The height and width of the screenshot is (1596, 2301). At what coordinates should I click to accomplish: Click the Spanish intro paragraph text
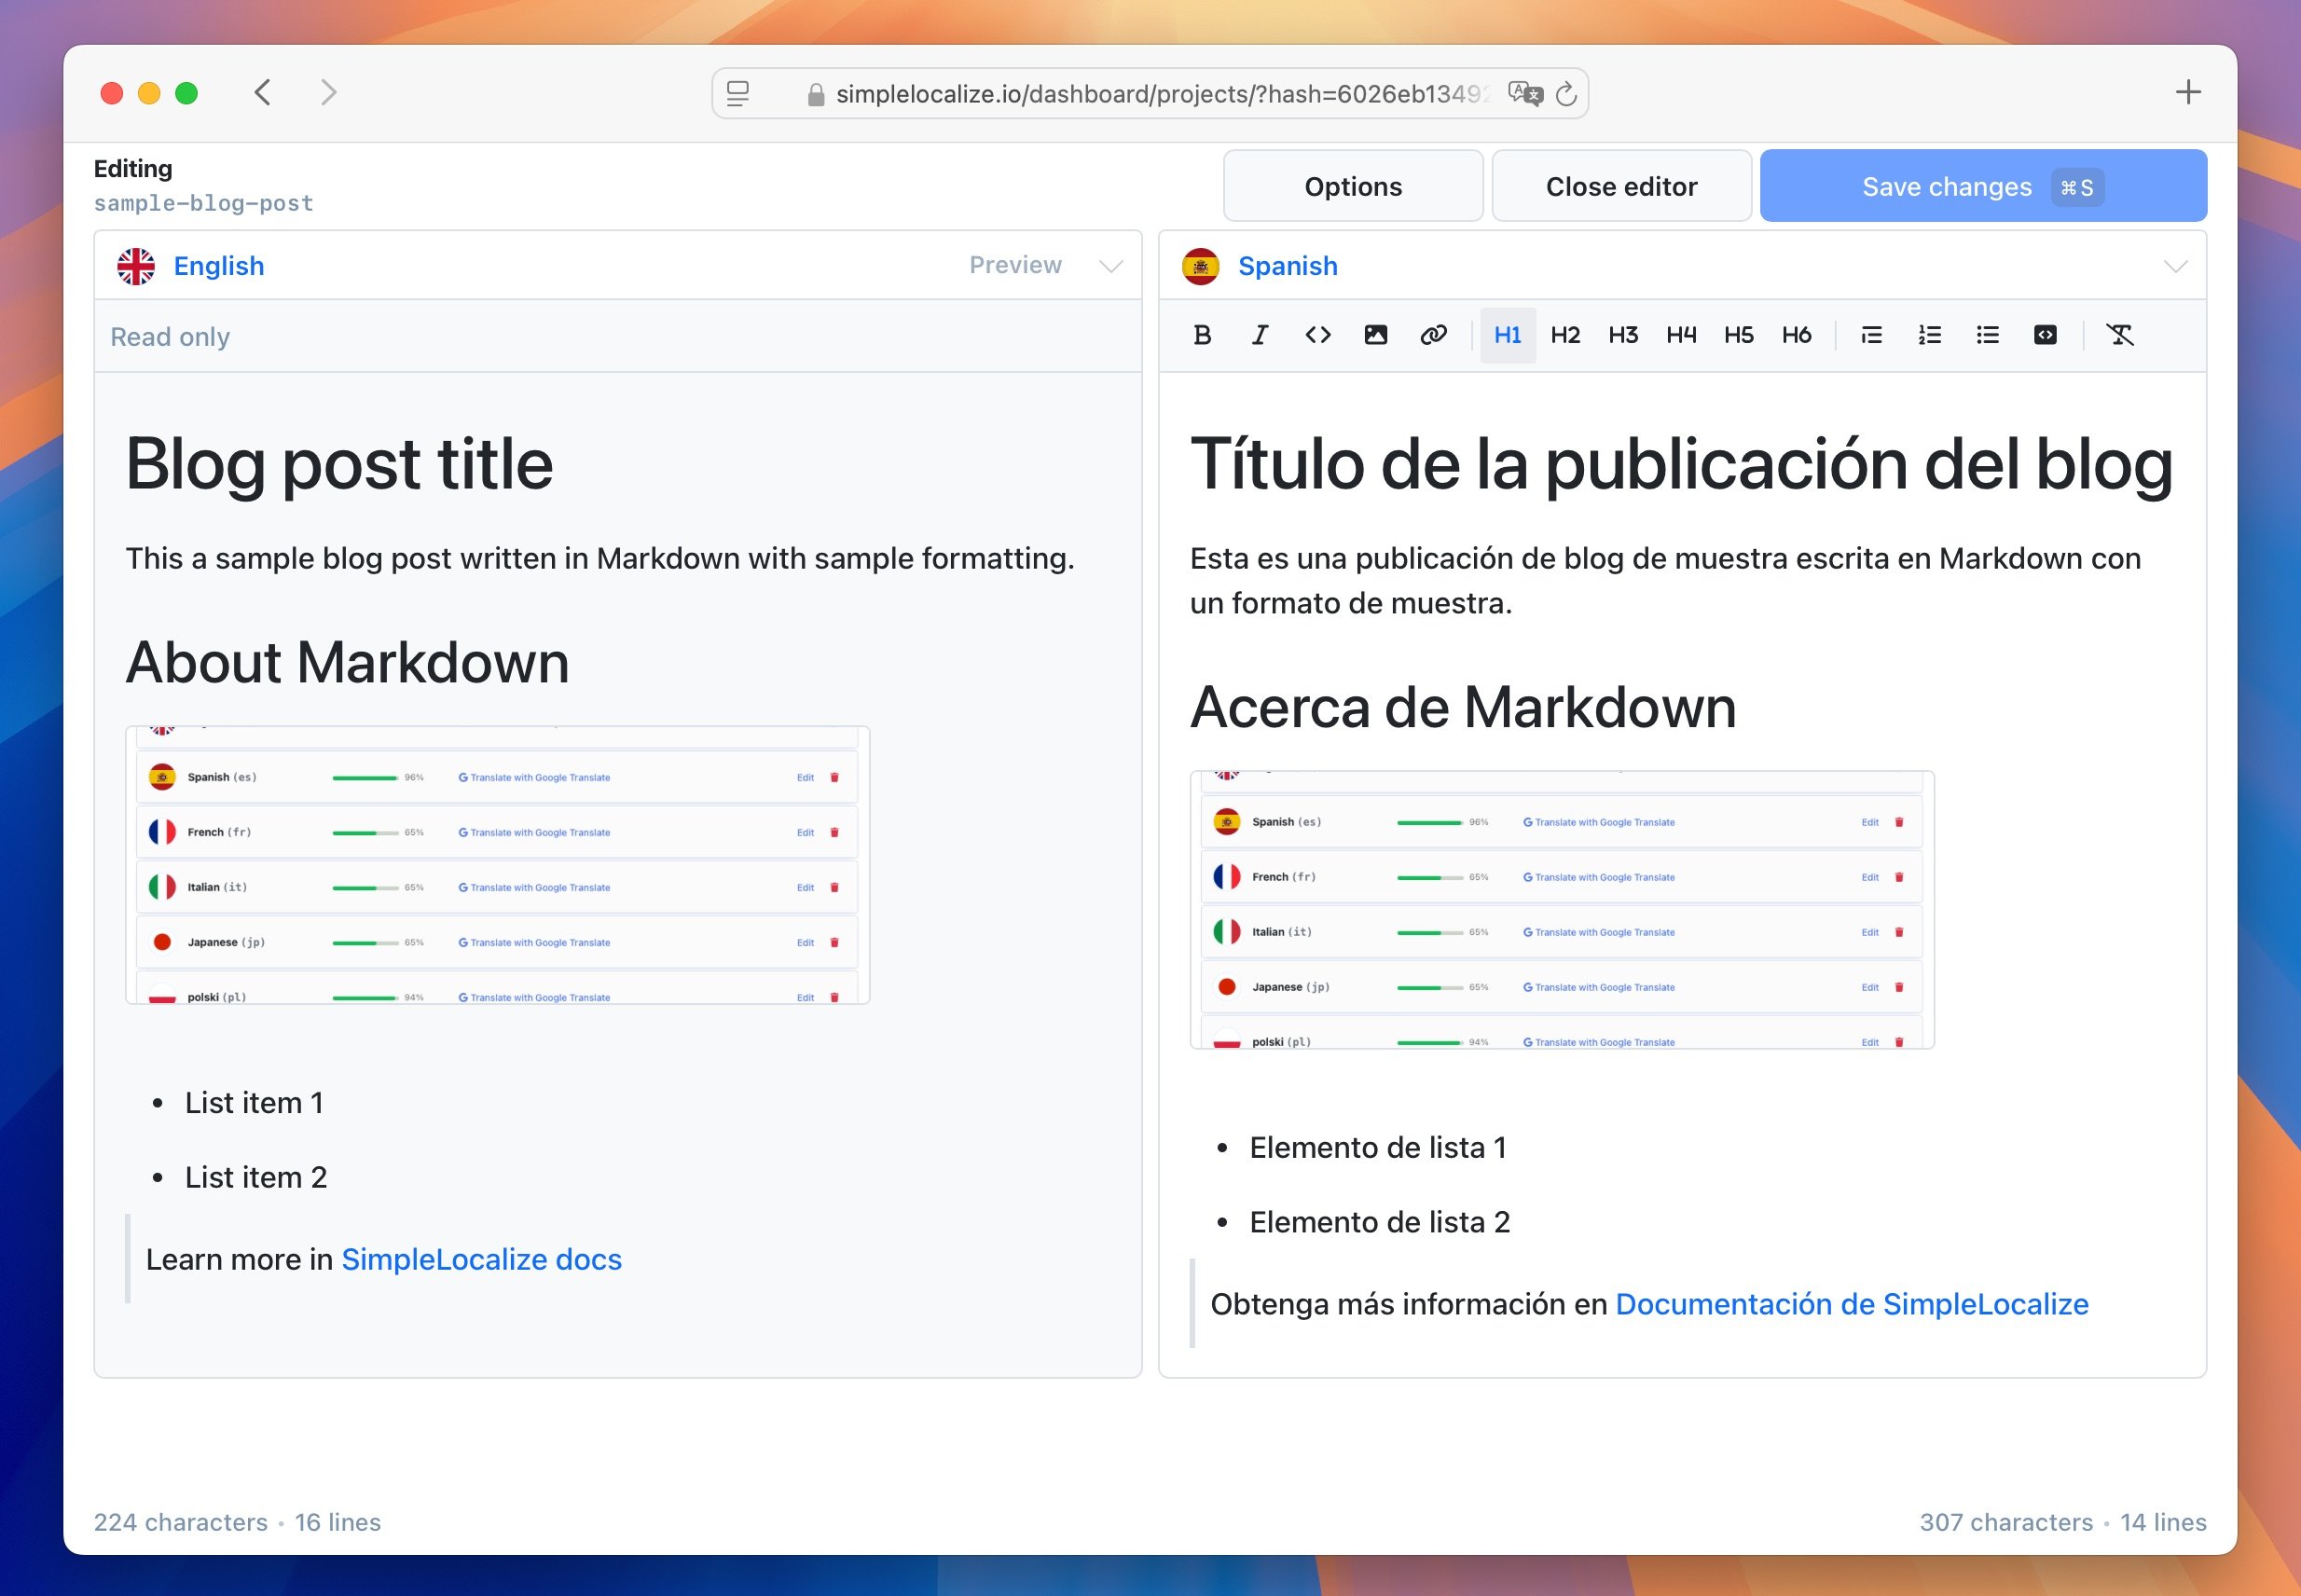pyautogui.click(x=1665, y=580)
